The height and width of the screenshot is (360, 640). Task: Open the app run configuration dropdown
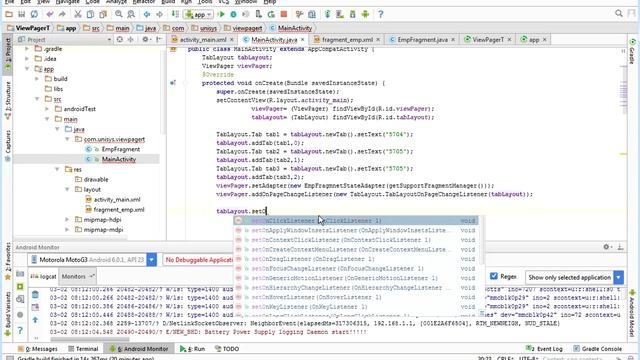[x=198, y=14]
